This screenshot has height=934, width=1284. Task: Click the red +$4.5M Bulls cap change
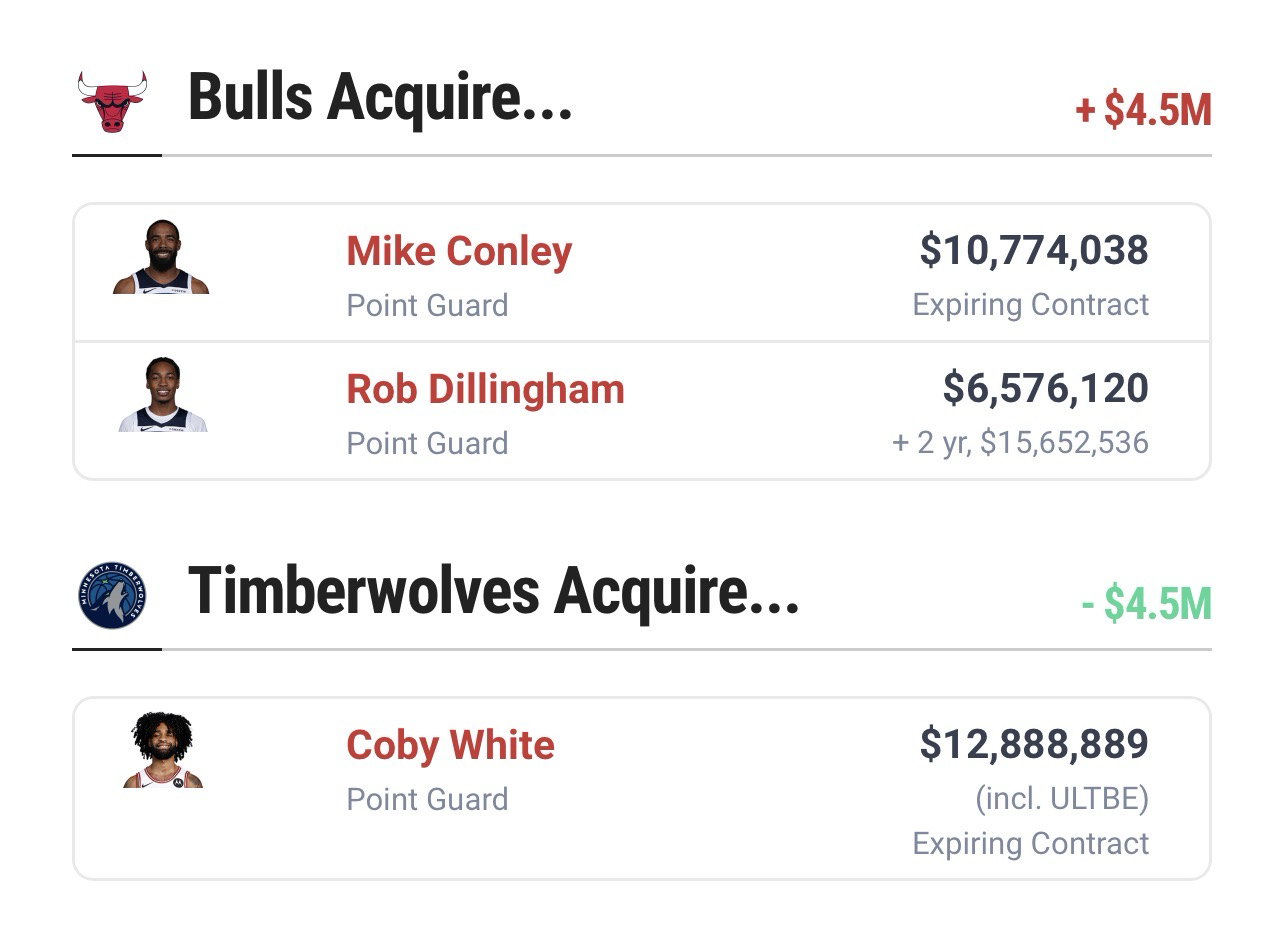(1143, 110)
